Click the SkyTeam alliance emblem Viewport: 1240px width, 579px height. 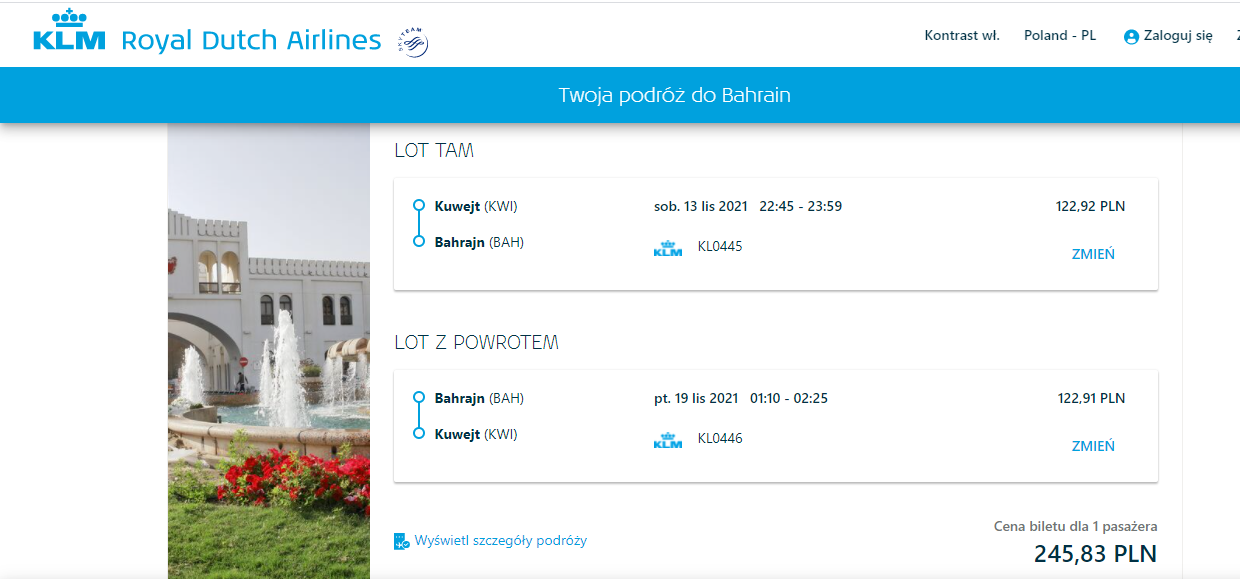[x=413, y=42]
